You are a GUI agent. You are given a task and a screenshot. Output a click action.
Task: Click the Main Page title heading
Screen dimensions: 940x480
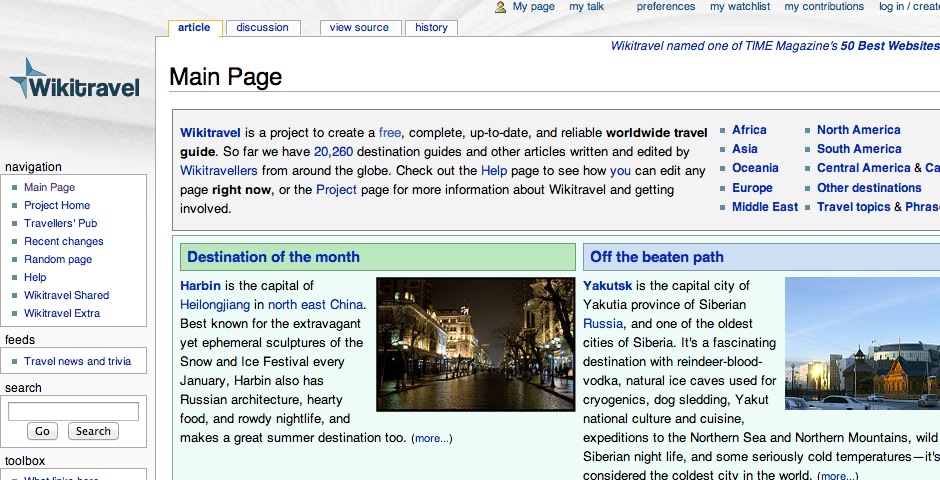(x=225, y=77)
